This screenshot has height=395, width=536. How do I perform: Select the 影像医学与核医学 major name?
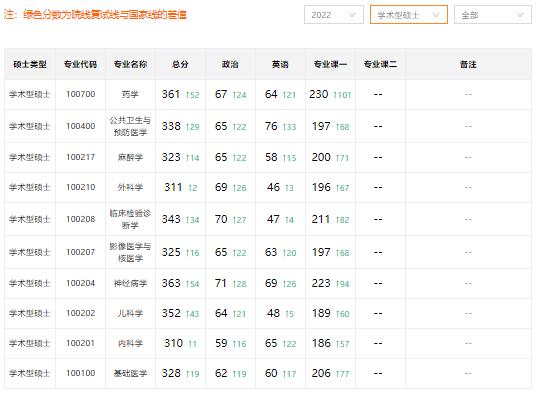[130, 252]
